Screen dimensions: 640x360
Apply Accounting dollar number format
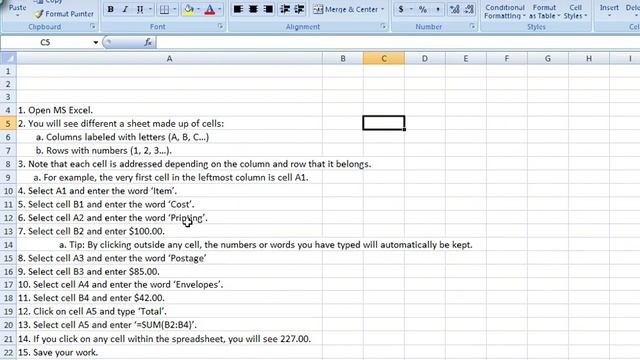tap(401, 9)
